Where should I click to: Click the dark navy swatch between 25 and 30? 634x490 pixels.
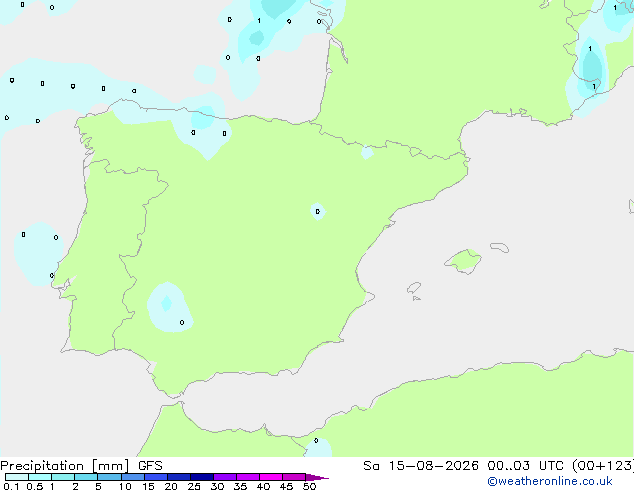point(201,477)
